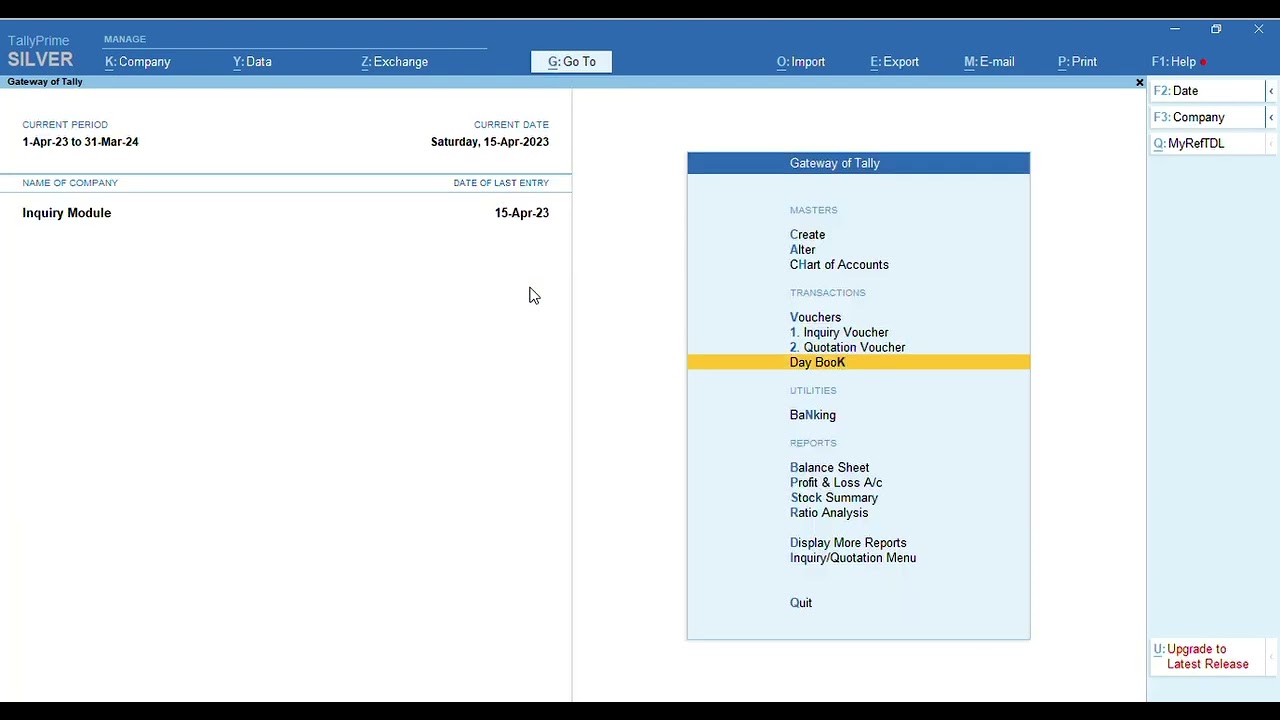The height and width of the screenshot is (720, 1280).
Task: Open Chart of Accounts
Action: click(839, 265)
